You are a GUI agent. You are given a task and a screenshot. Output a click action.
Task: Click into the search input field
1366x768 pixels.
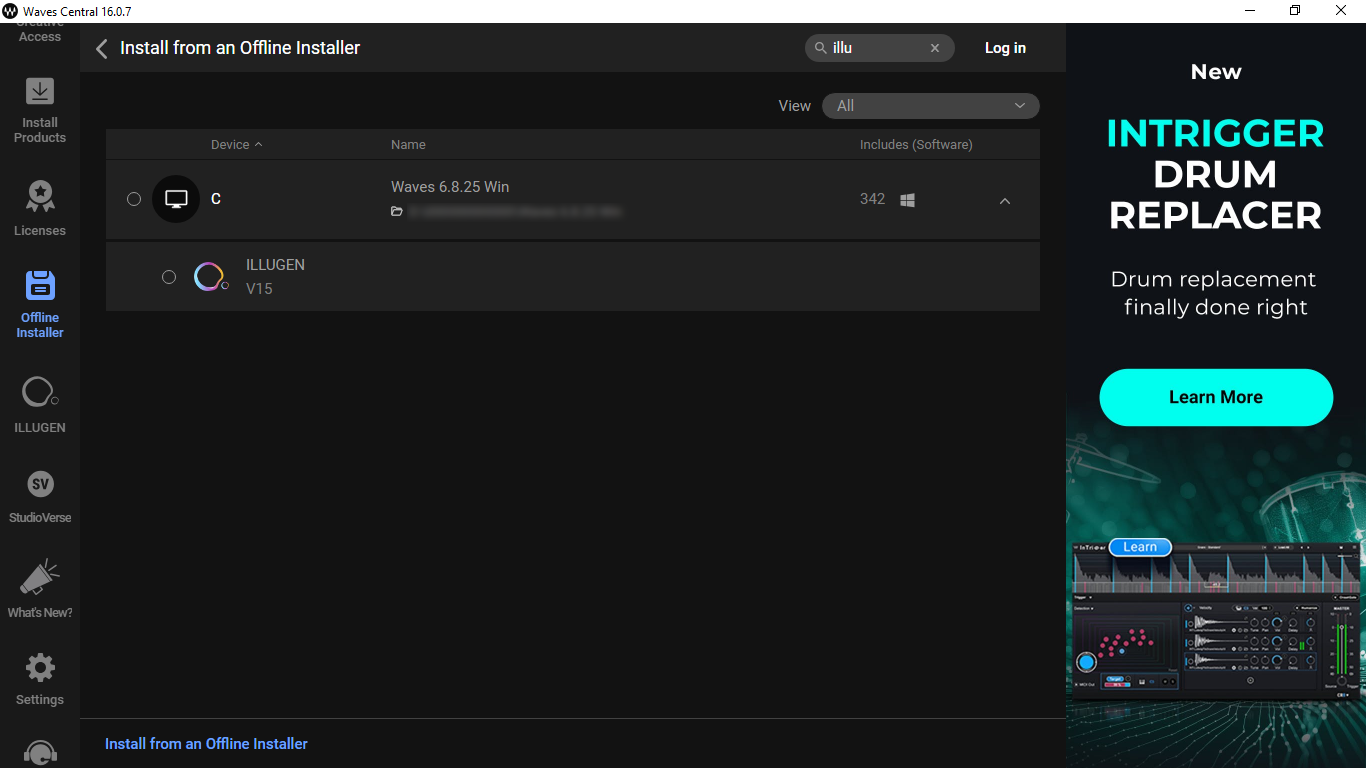(x=875, y=48)
